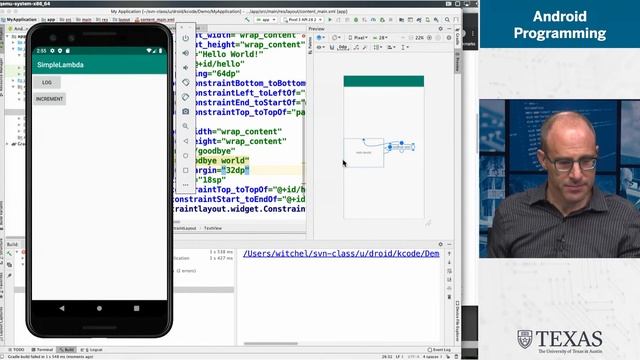Click the up arrow icon in build output

[x=449, y=253]
